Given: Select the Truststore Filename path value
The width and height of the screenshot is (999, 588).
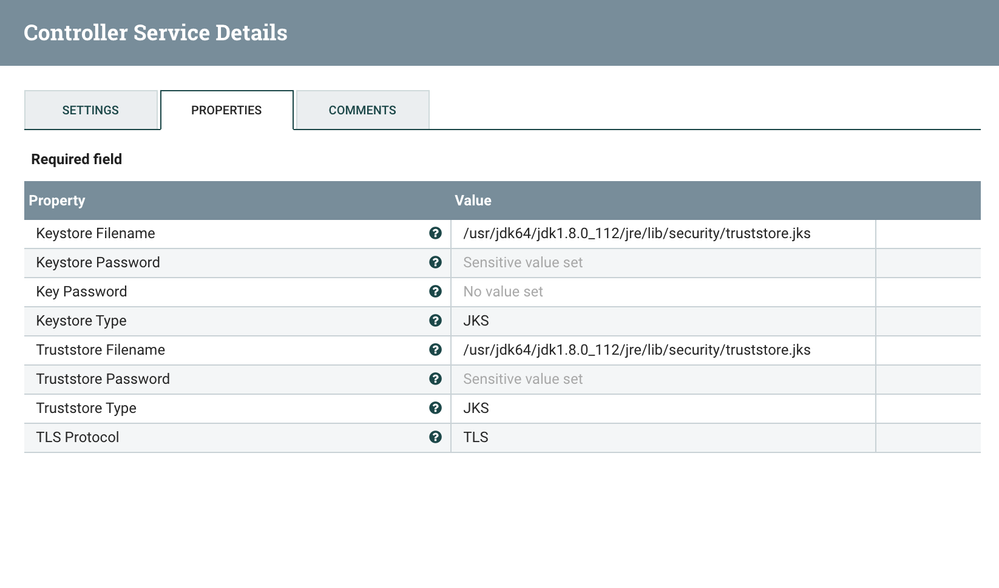Looking at the screenshot, I should click(636, 350).
